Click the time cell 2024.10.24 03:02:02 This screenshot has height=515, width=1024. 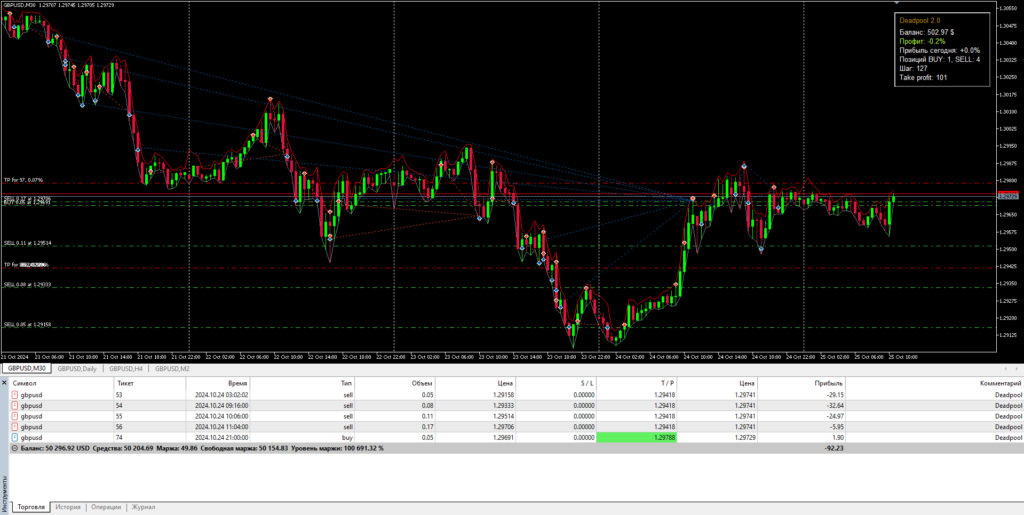221,395
